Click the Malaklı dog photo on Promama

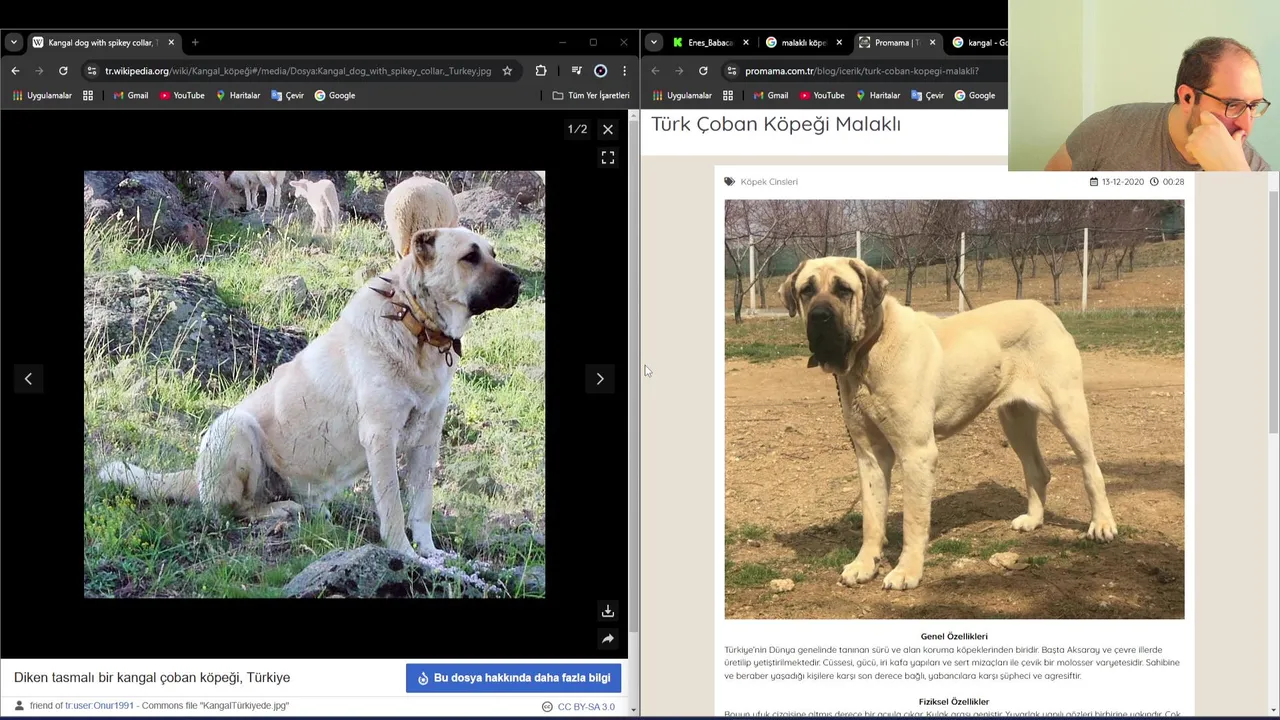click(954, 410)
